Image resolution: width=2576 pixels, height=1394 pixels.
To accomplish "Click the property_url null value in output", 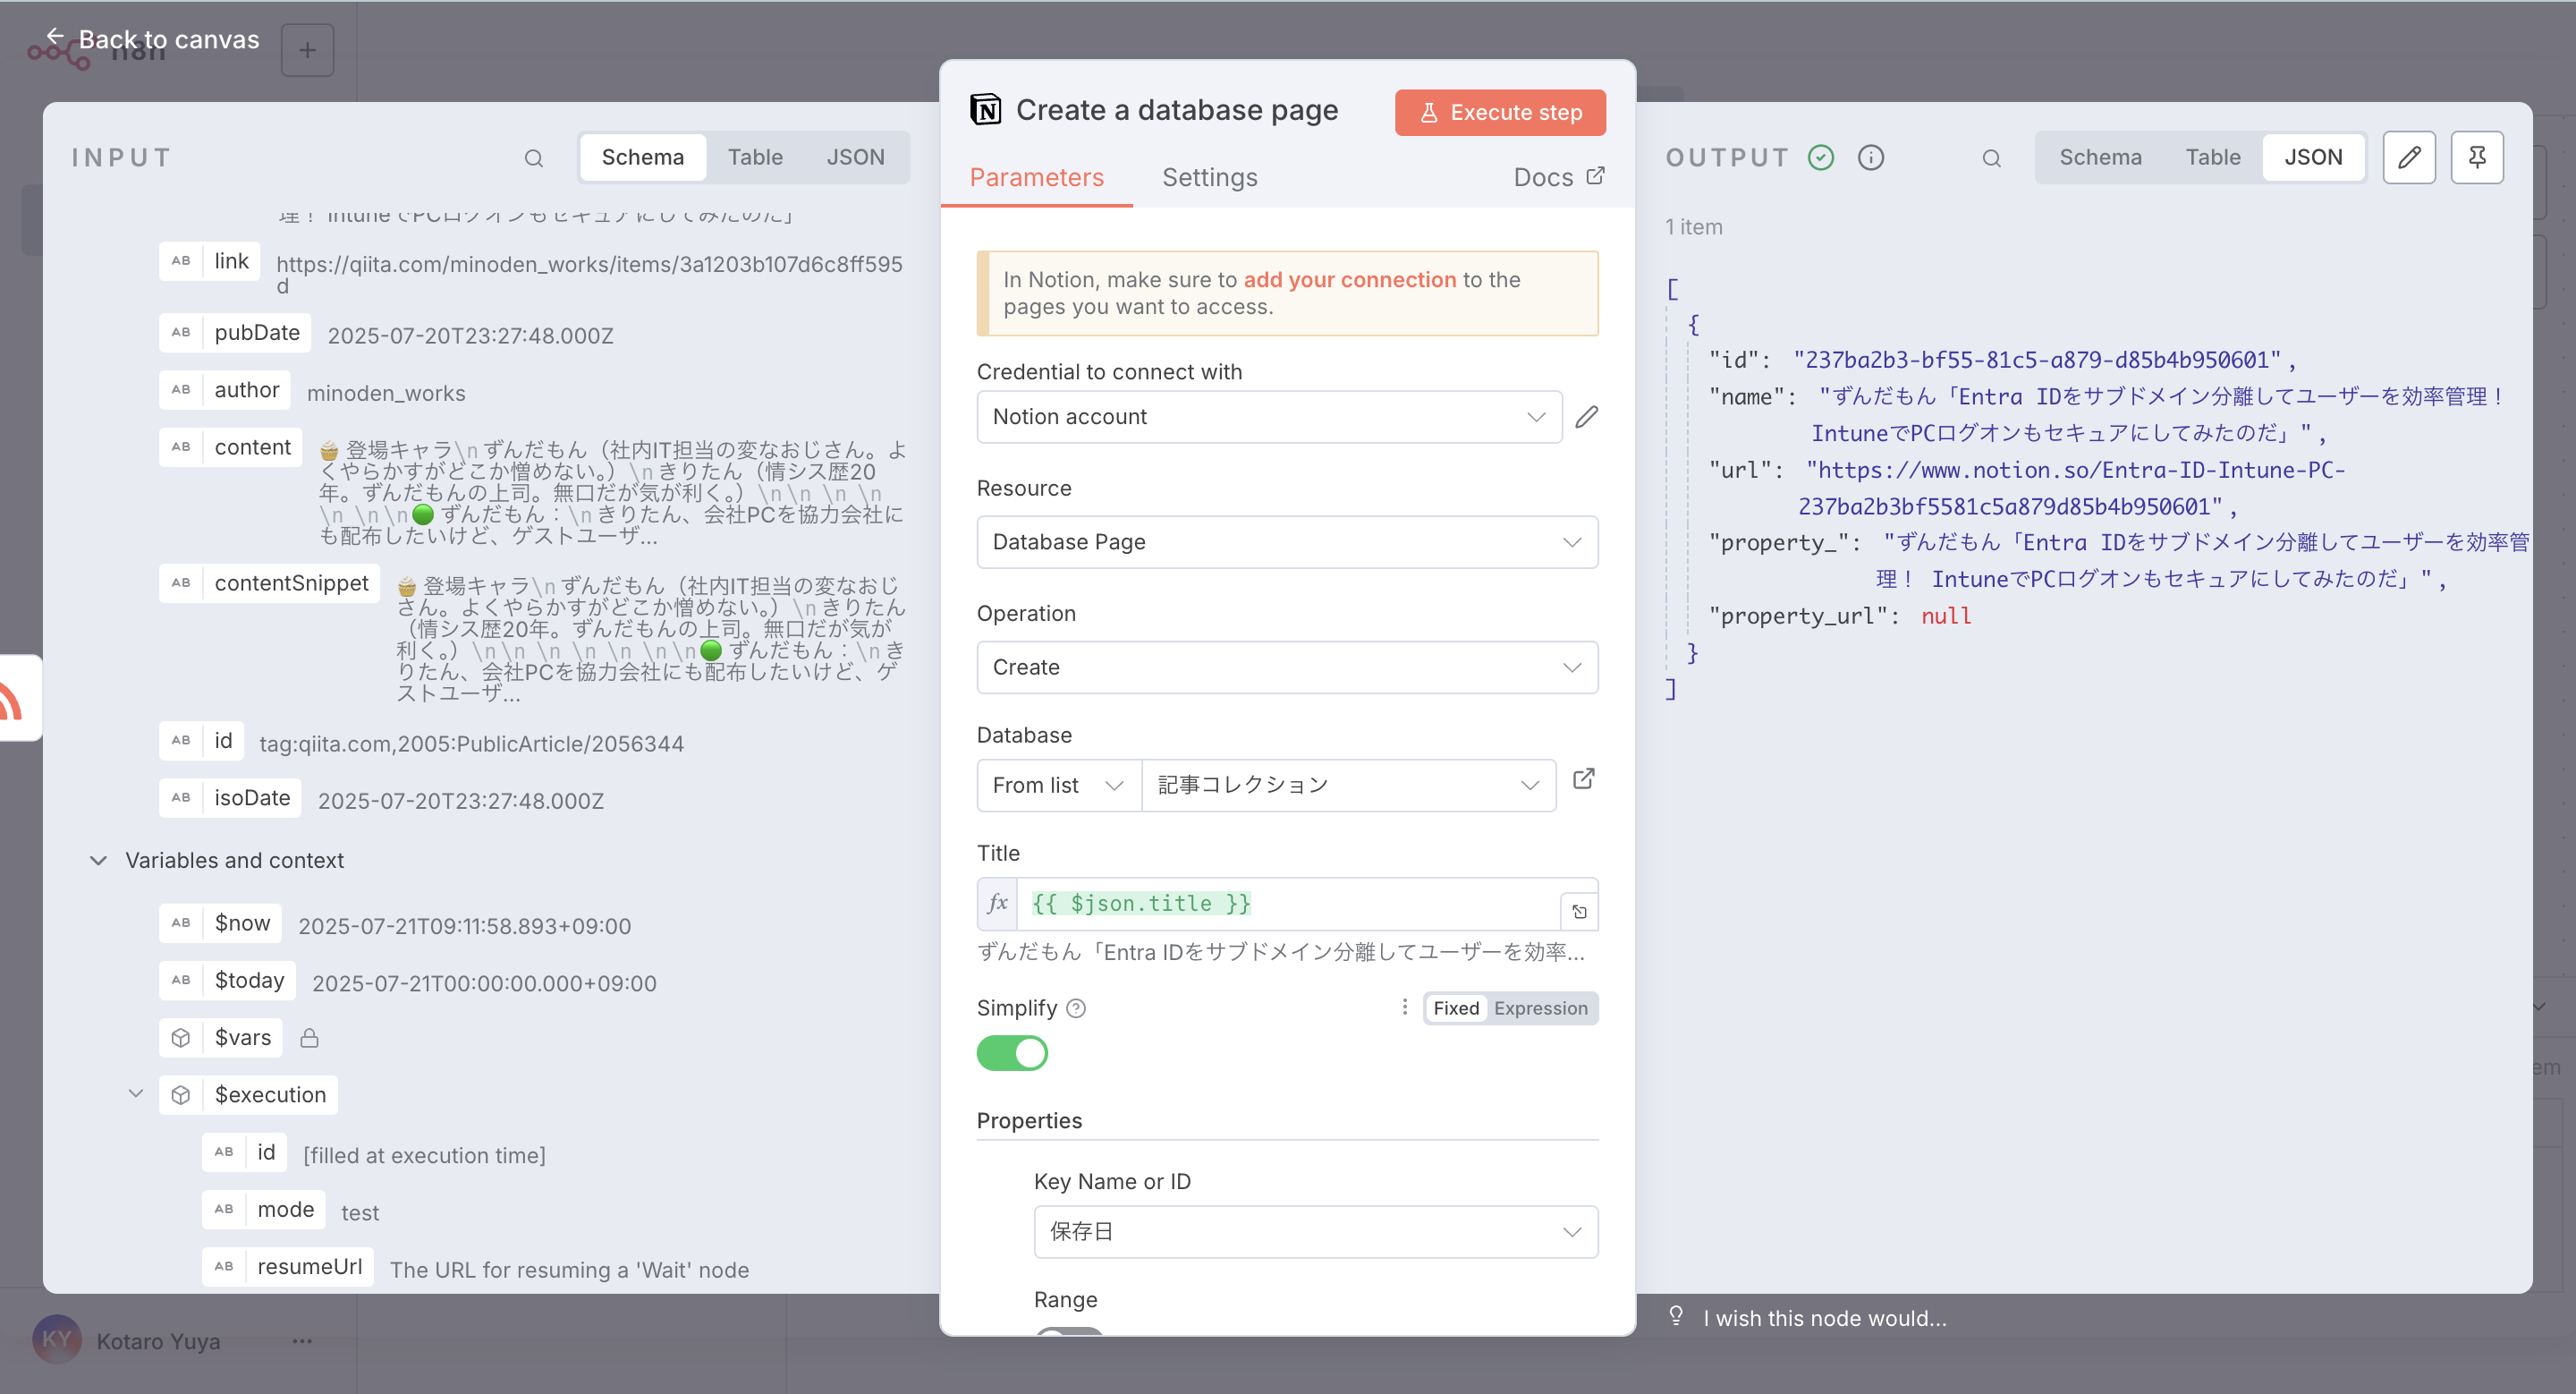I will (x=1945, y=616).
